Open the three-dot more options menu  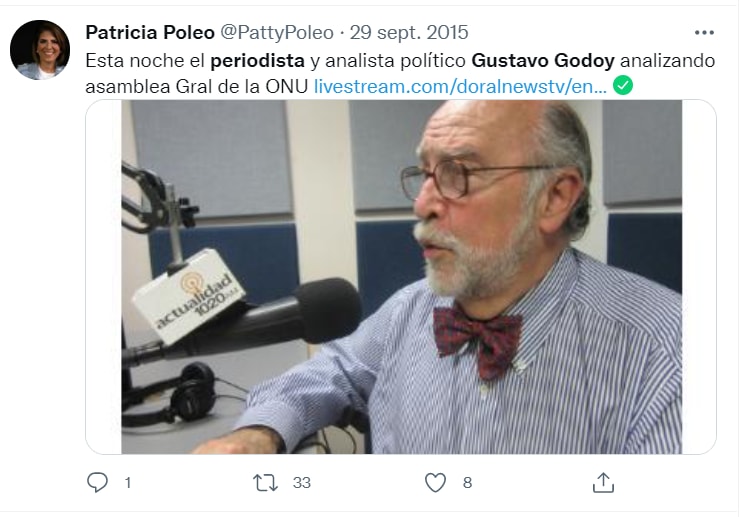coord(704,33)
